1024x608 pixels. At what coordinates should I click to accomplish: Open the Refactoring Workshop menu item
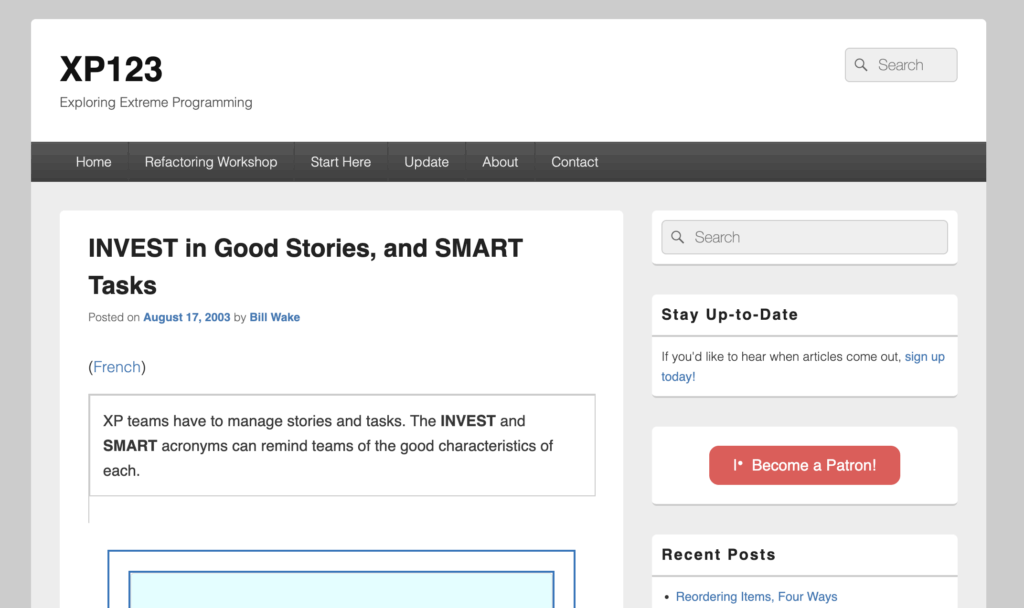(210, 162)
